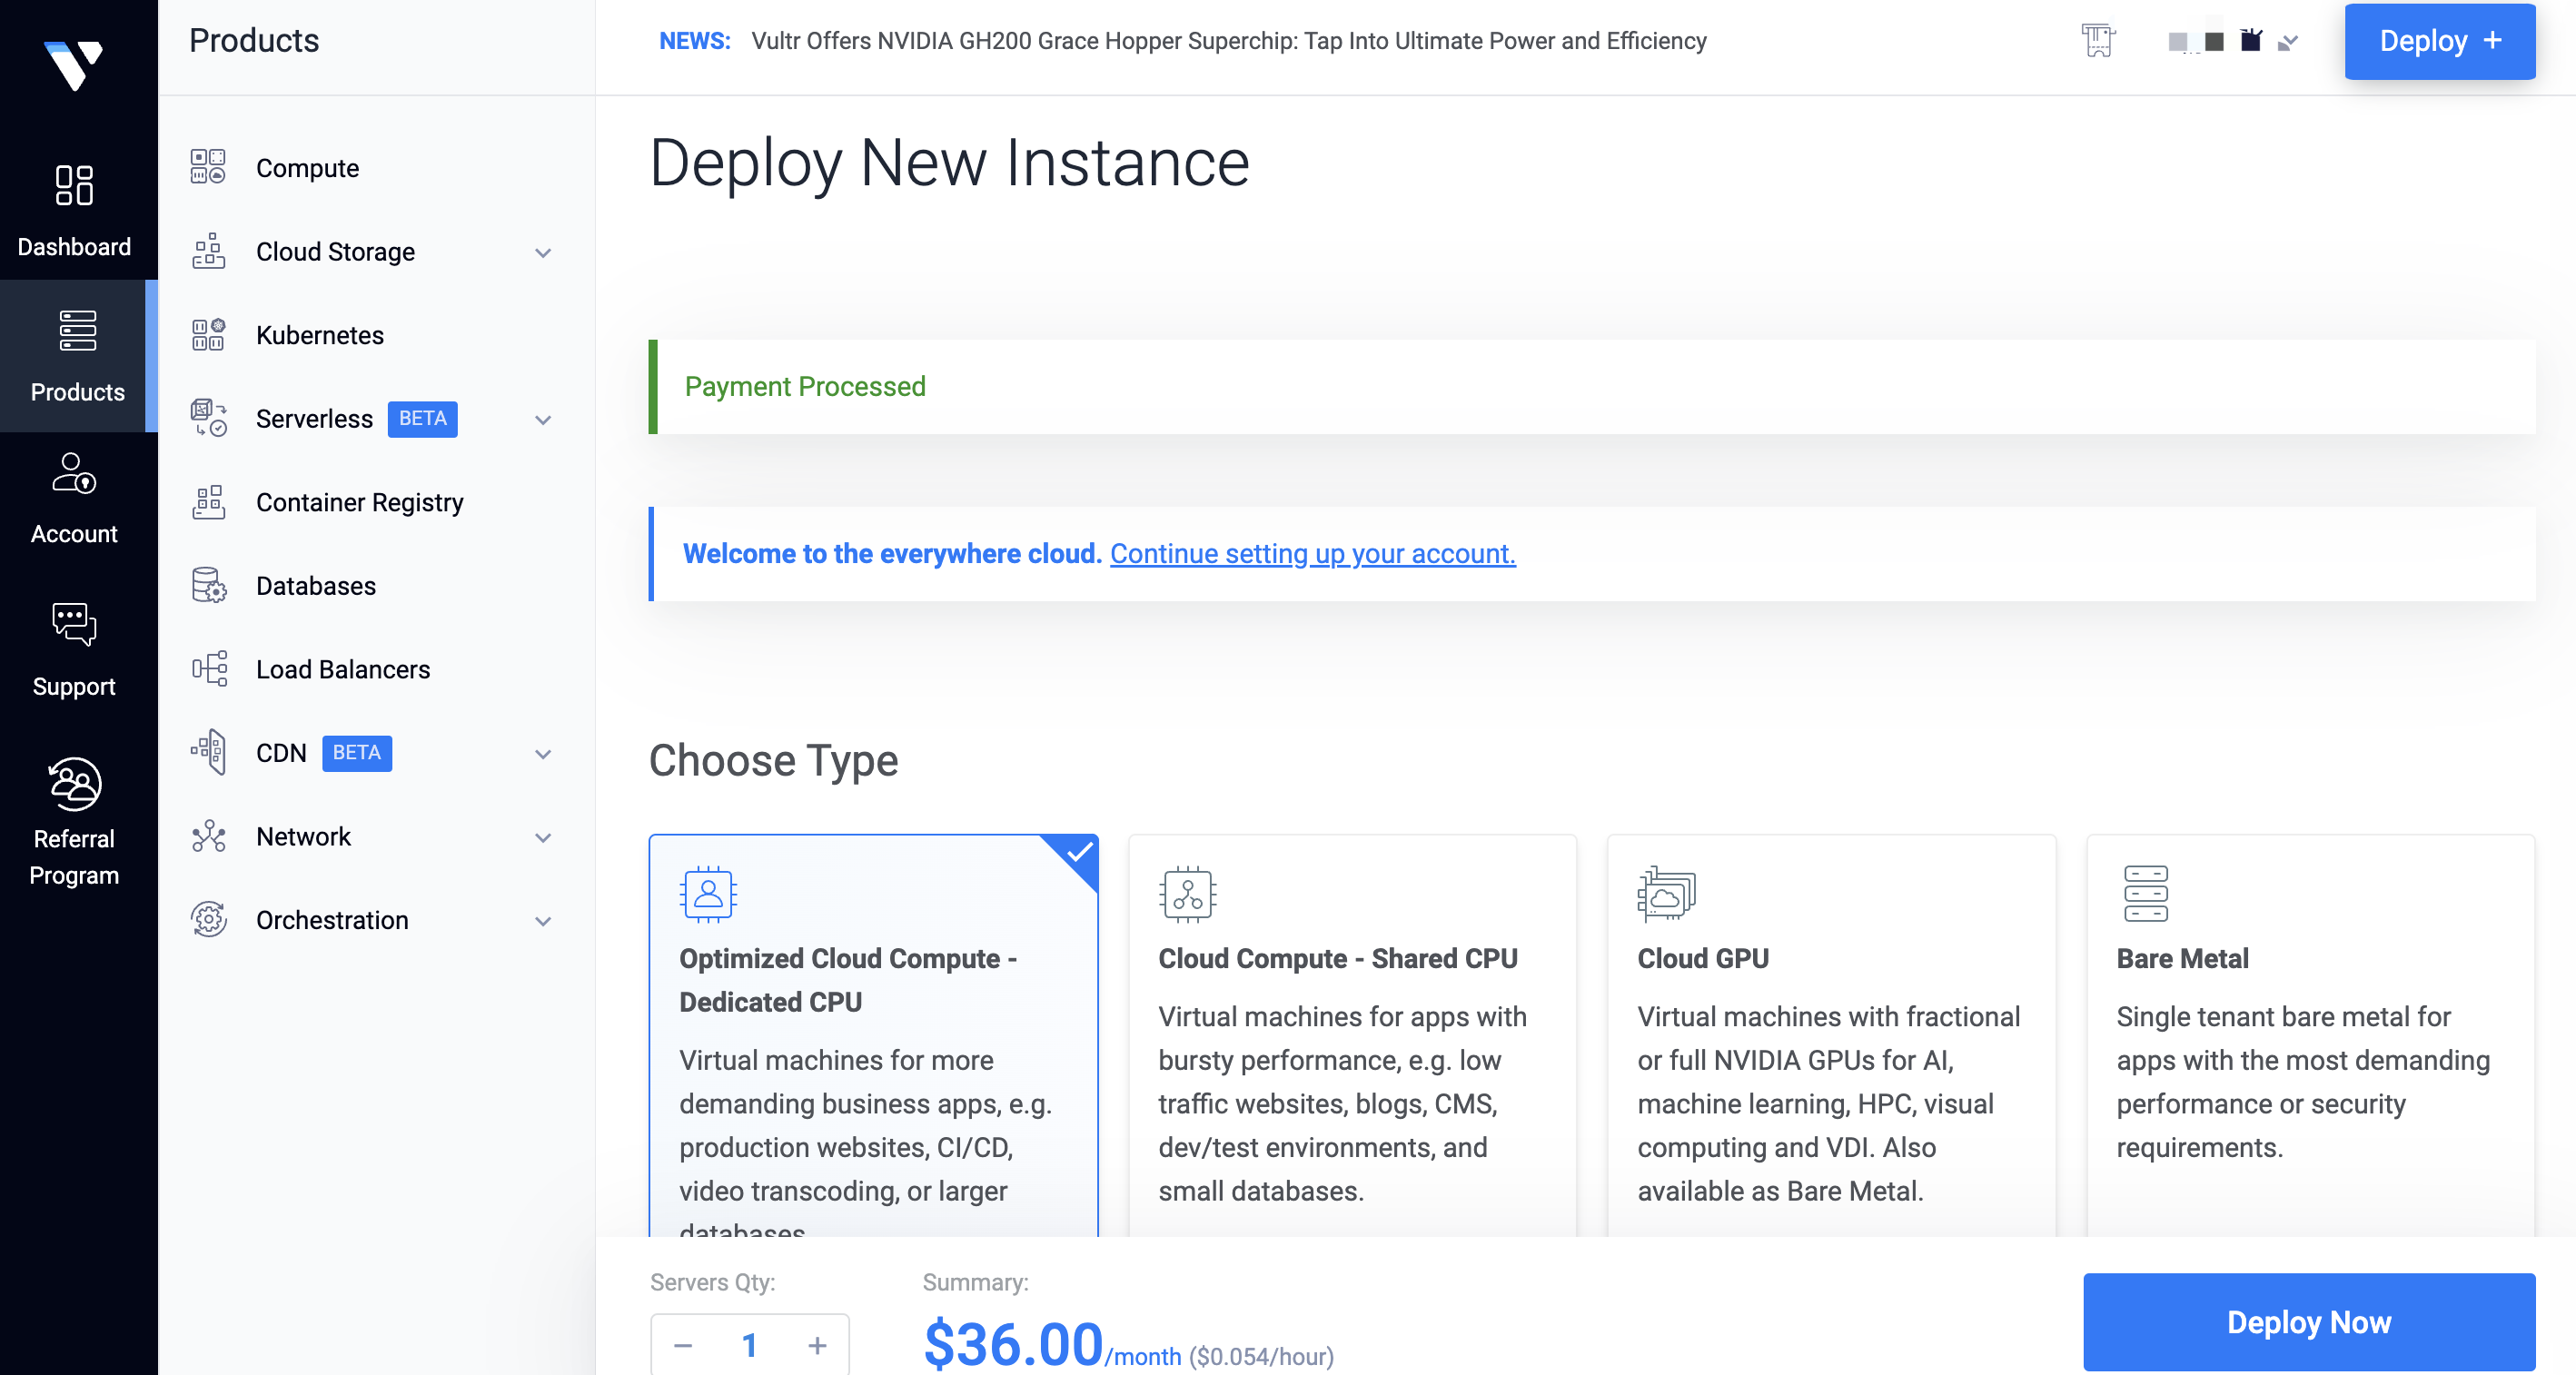Click the Network nodes icon
The height and width of the screenshot is (1375, 2576).
(x=208, y=836)
